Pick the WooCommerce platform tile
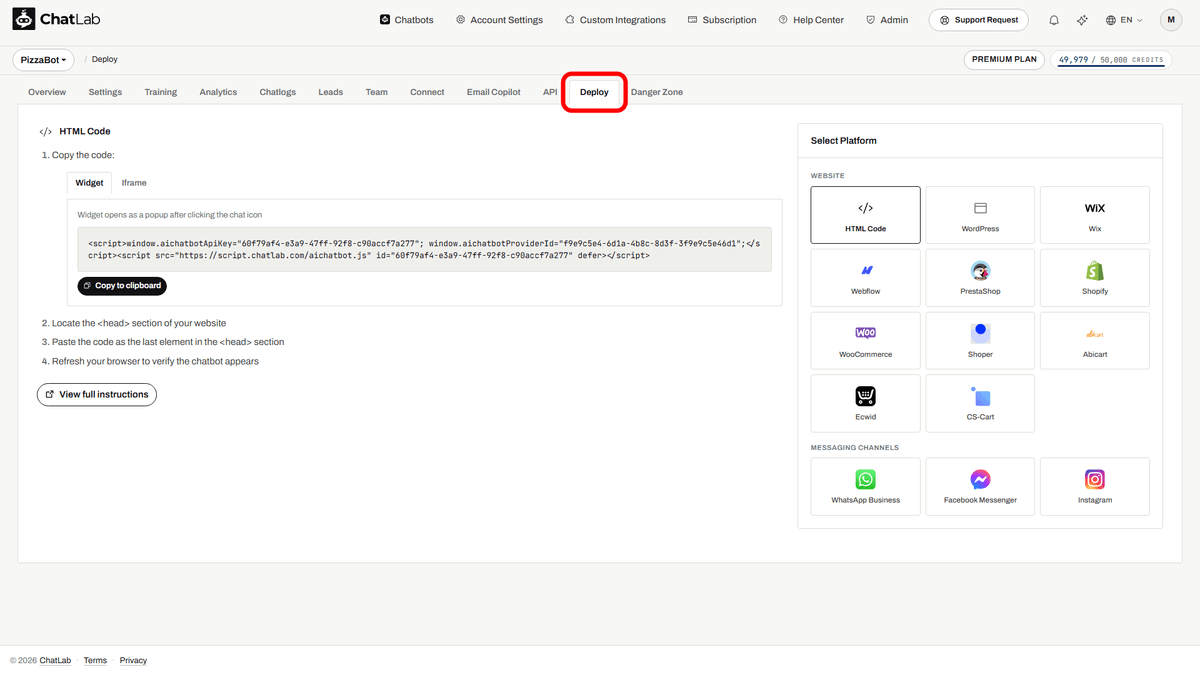1200x675 pixels. tap(865, 341)
